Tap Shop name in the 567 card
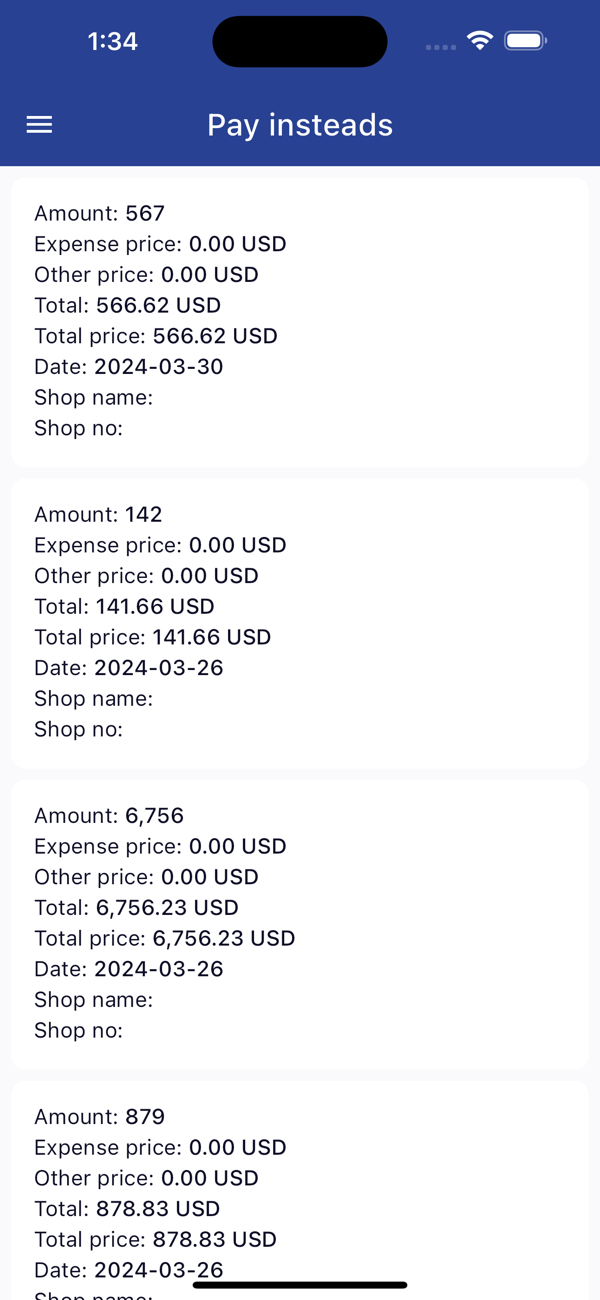The width and height of the screenshot is (600, 1300). tap(94, 397)
